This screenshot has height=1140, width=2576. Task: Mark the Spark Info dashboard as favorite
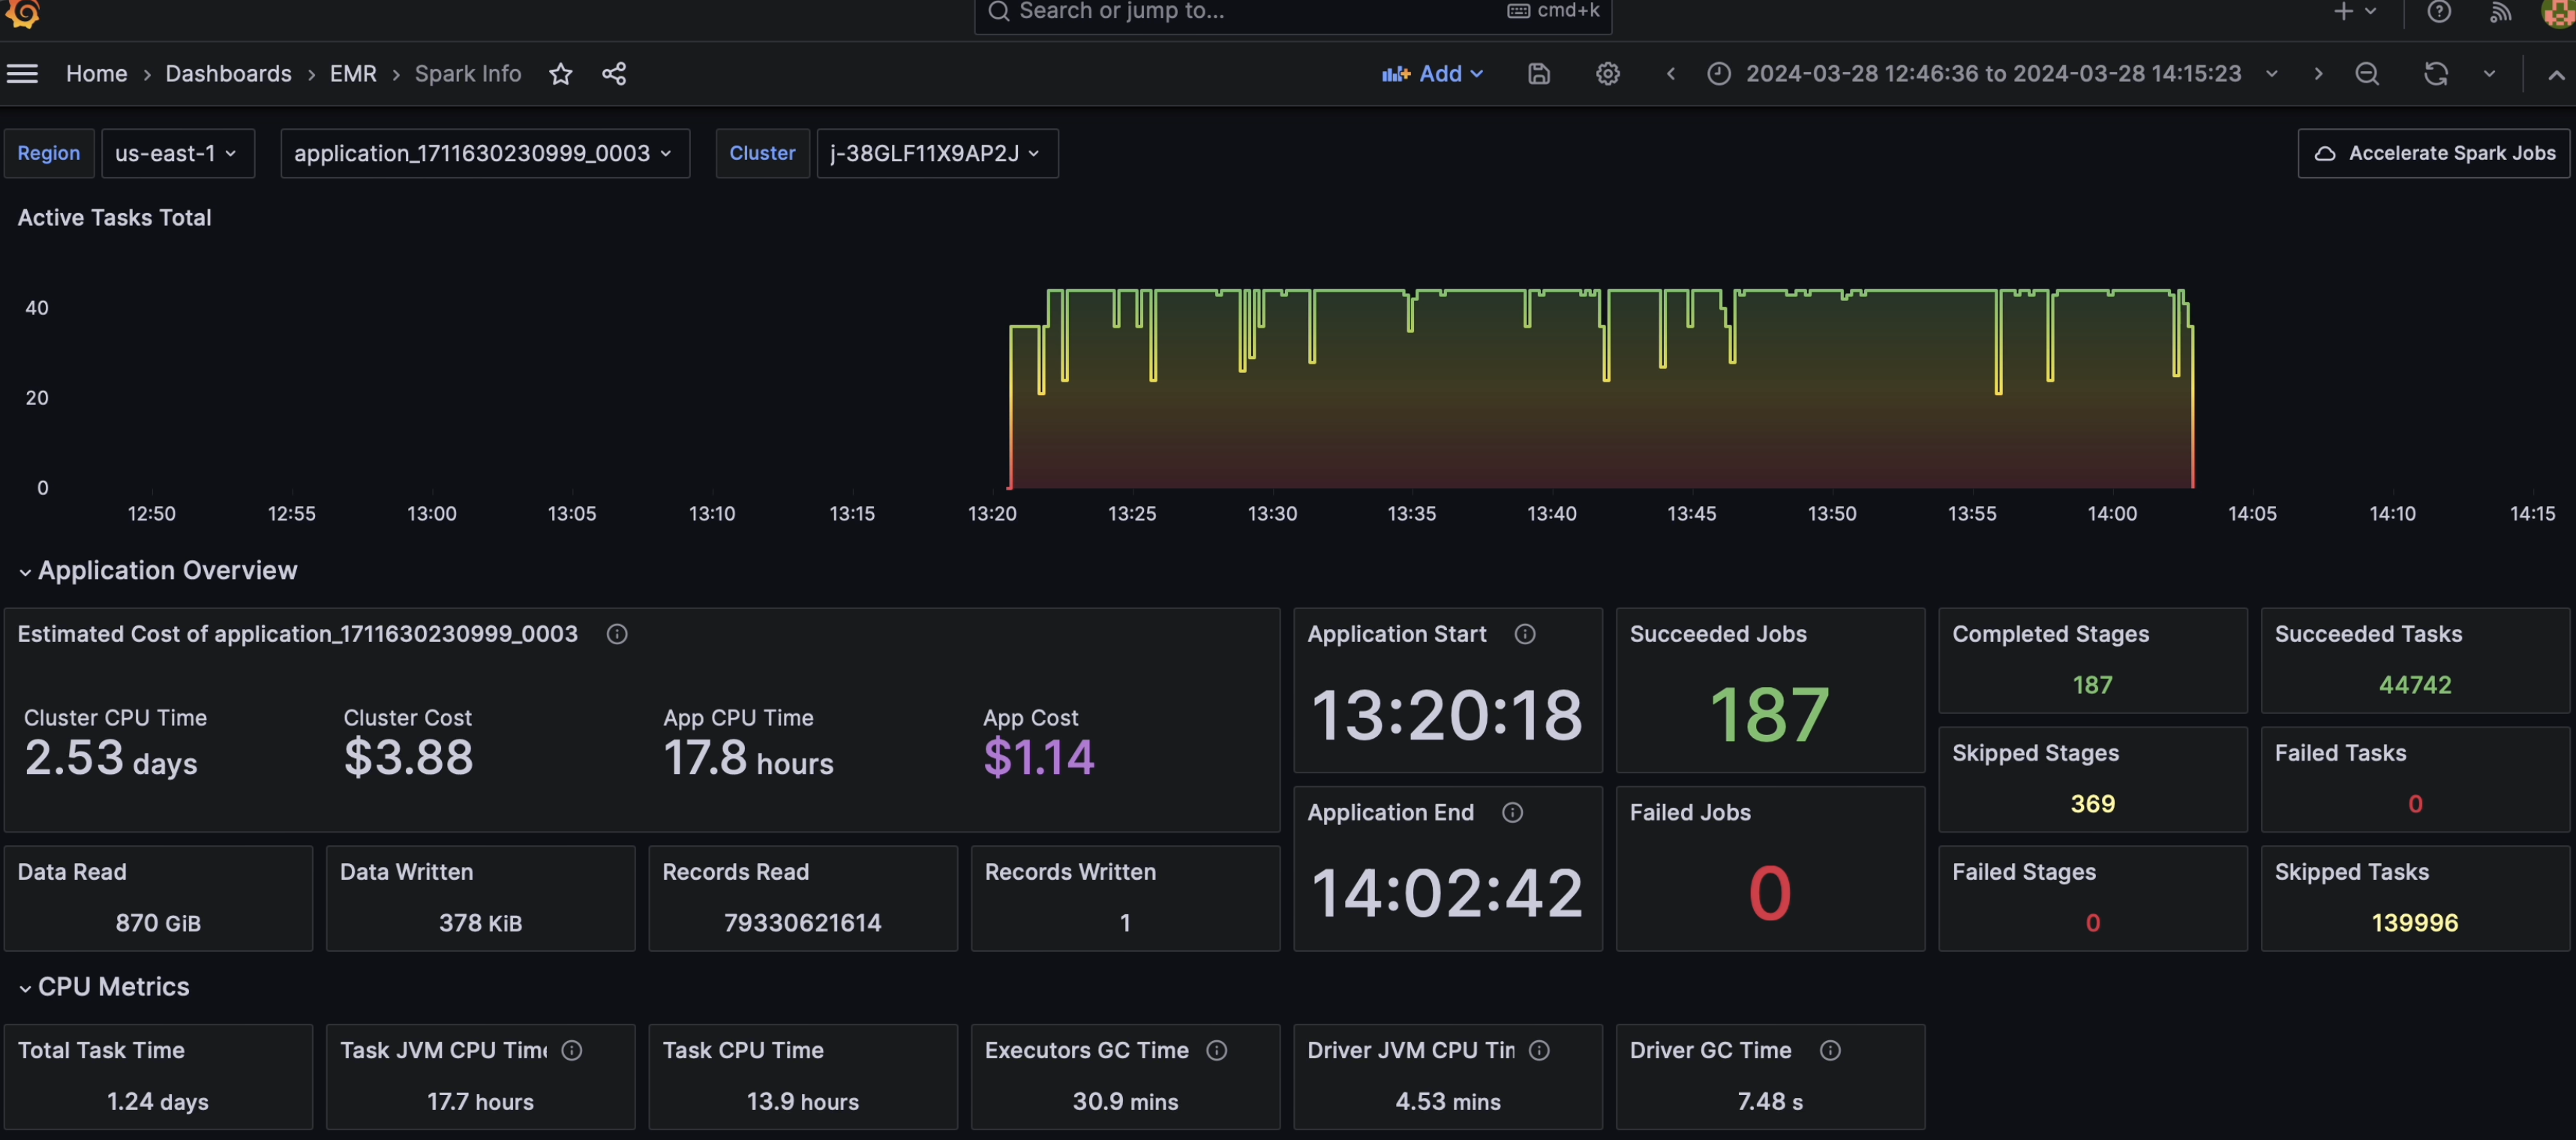click(x=561, y=73)
